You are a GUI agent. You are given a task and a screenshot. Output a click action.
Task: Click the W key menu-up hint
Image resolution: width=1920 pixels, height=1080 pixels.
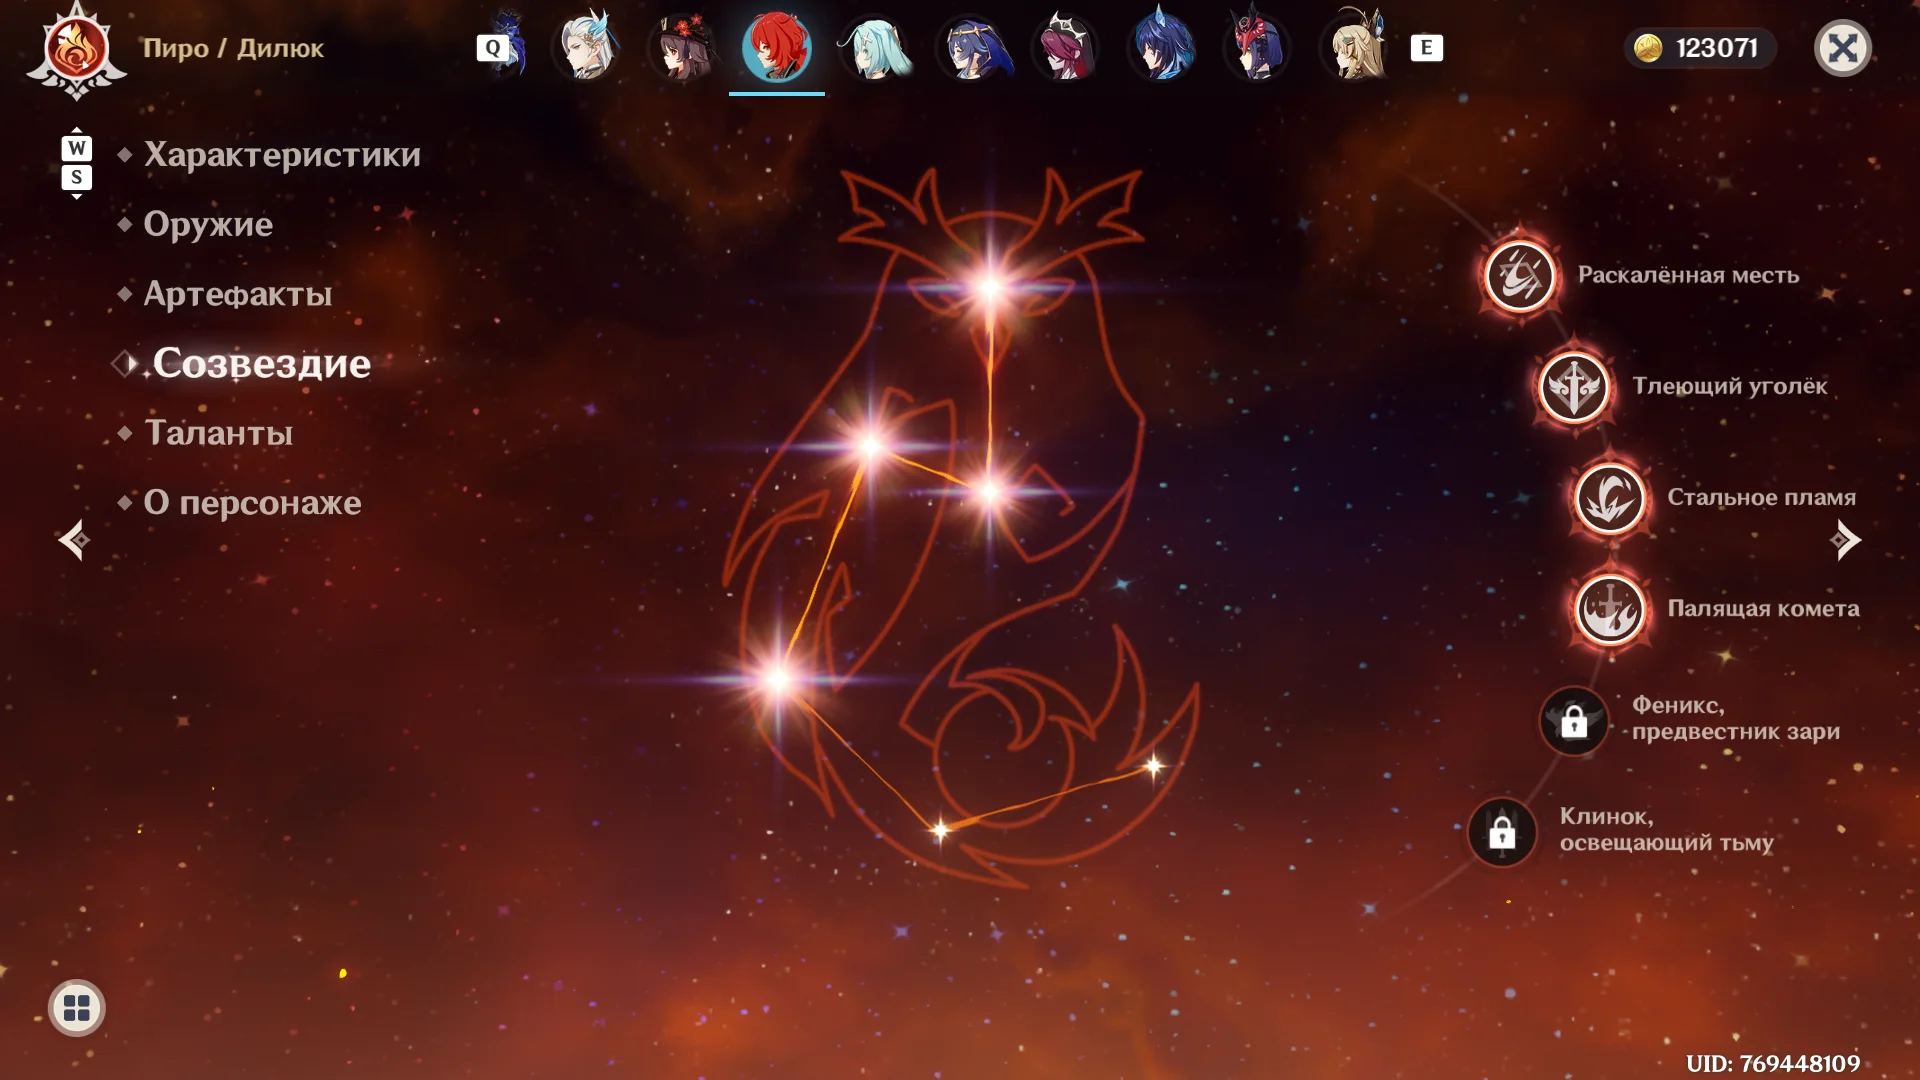coord(77,148)
